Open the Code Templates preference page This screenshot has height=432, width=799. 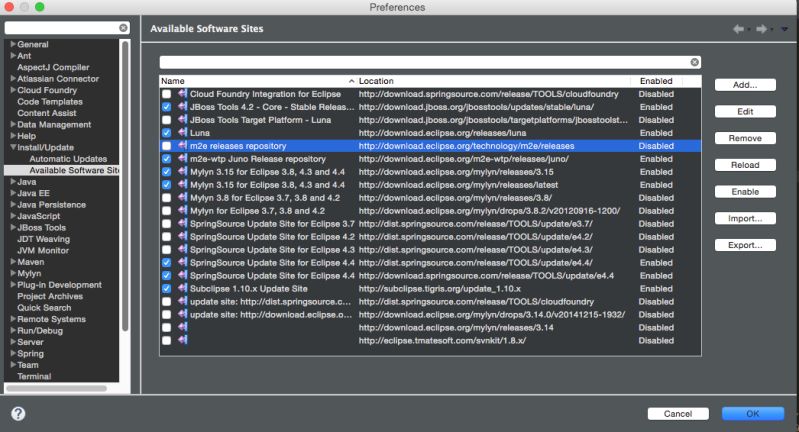(x=50, y=101)
